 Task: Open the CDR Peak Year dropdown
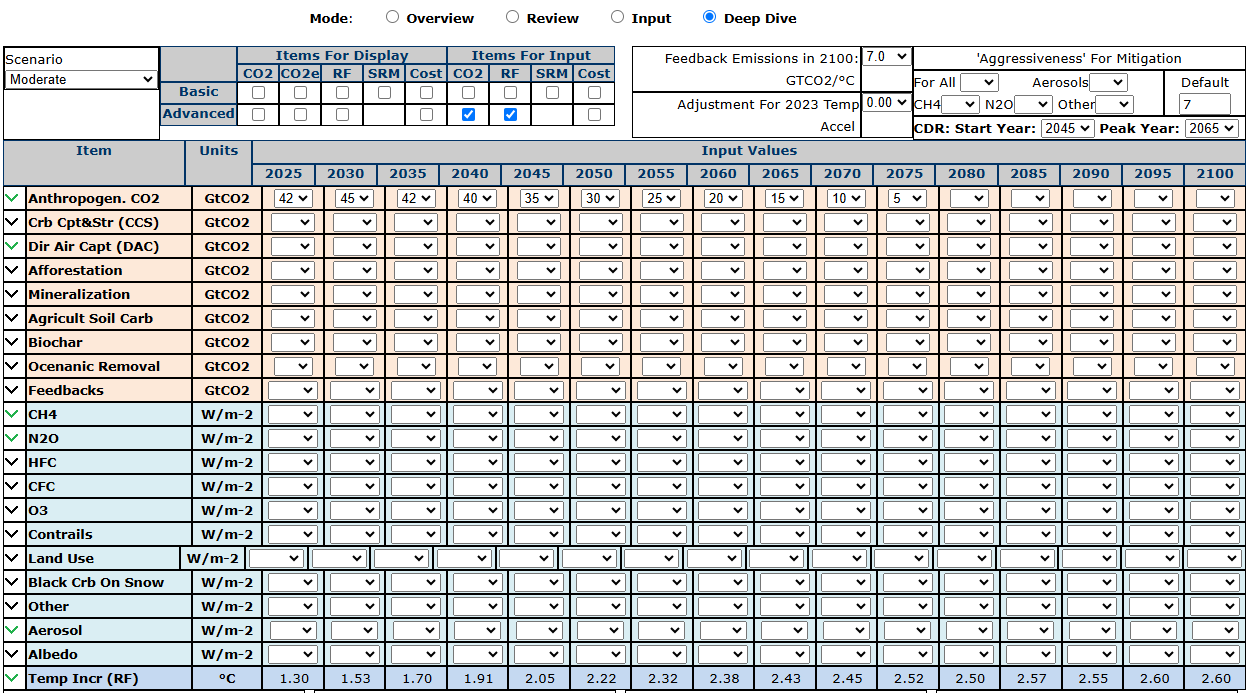pos(1211,129)
